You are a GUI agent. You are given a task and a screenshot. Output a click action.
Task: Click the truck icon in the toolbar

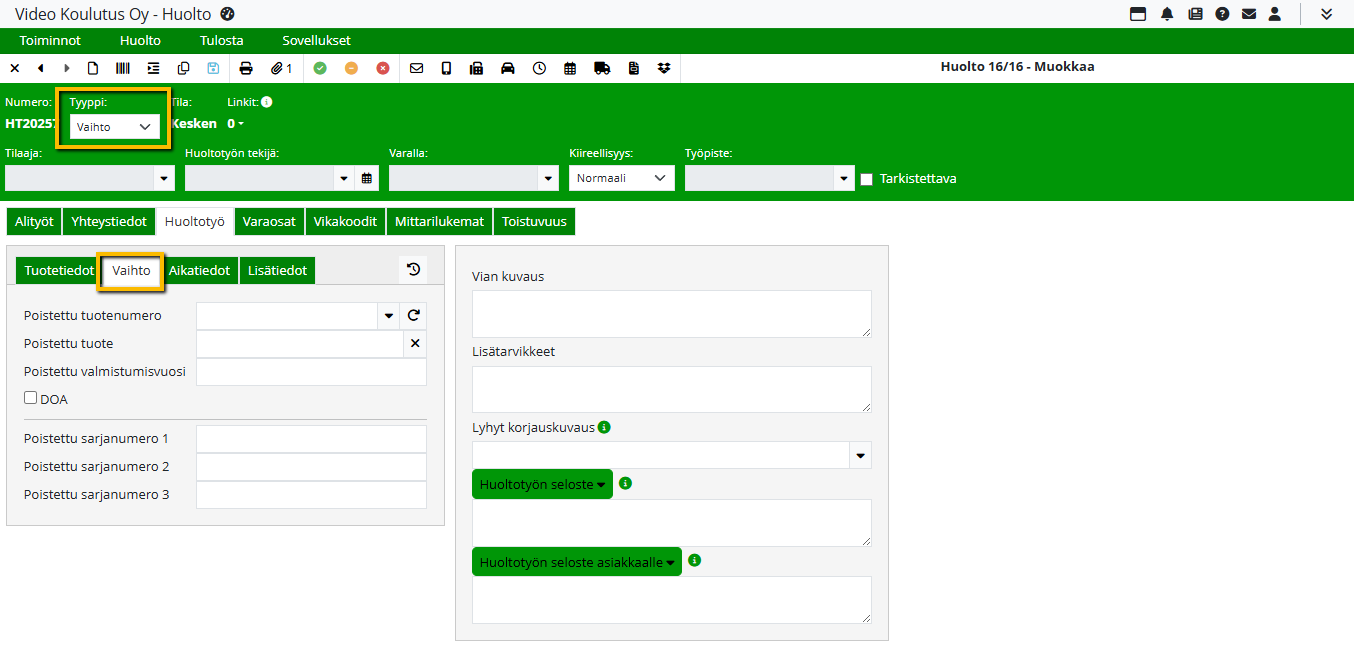[x=602, y=68]
